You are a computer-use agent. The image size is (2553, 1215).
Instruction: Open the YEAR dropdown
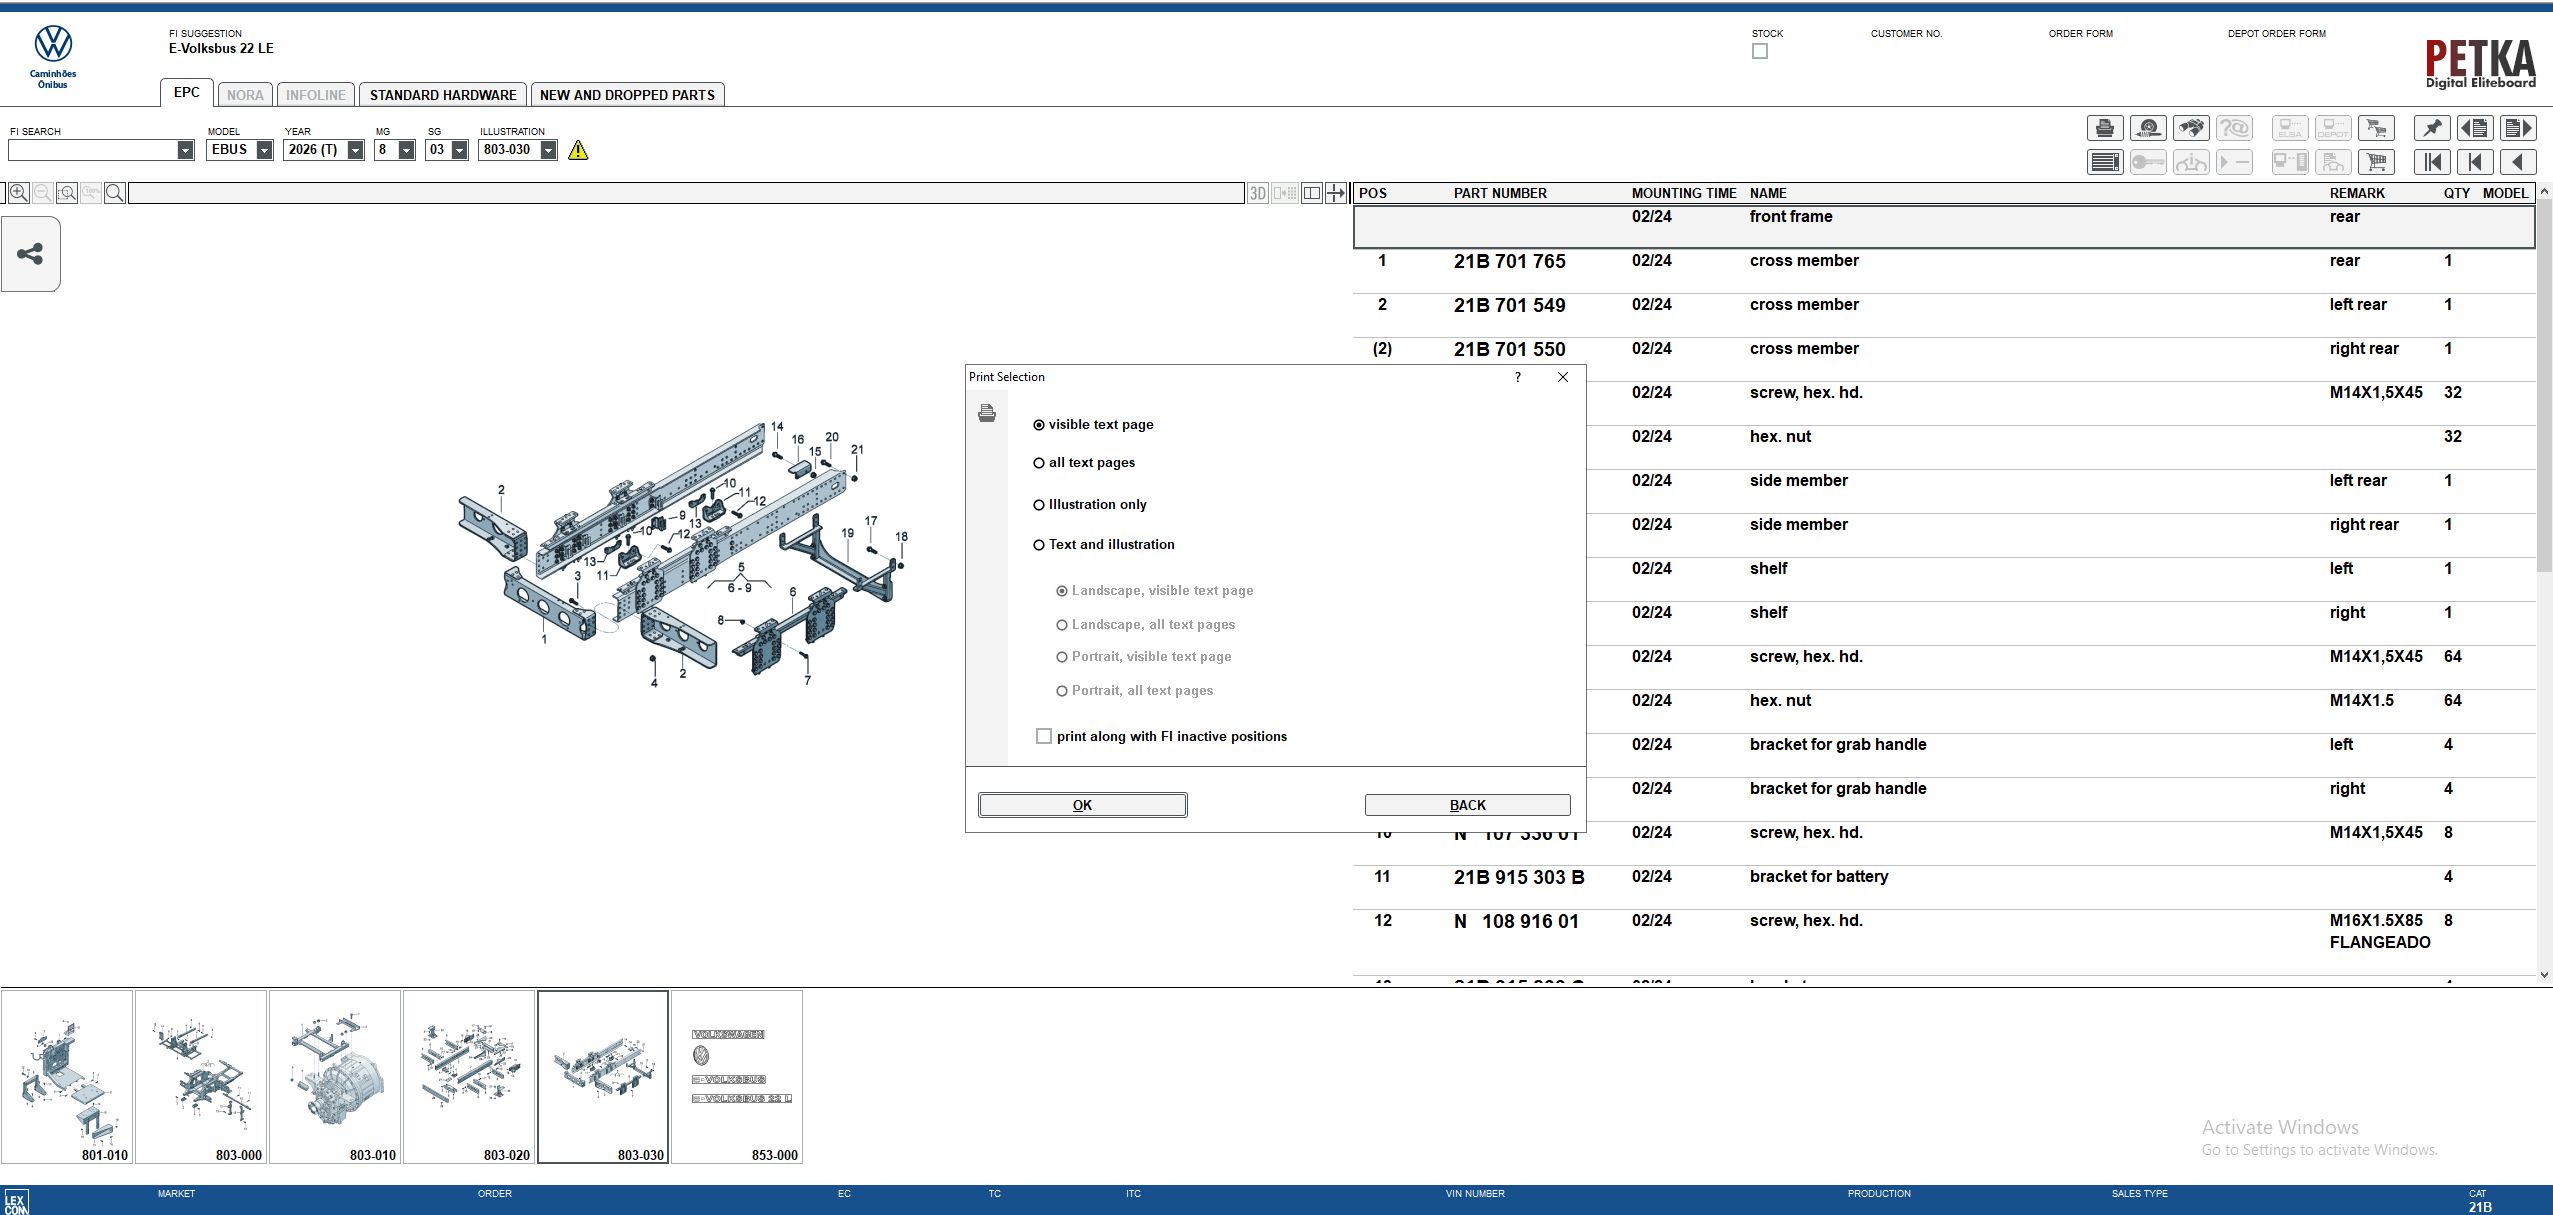point(355,150)
